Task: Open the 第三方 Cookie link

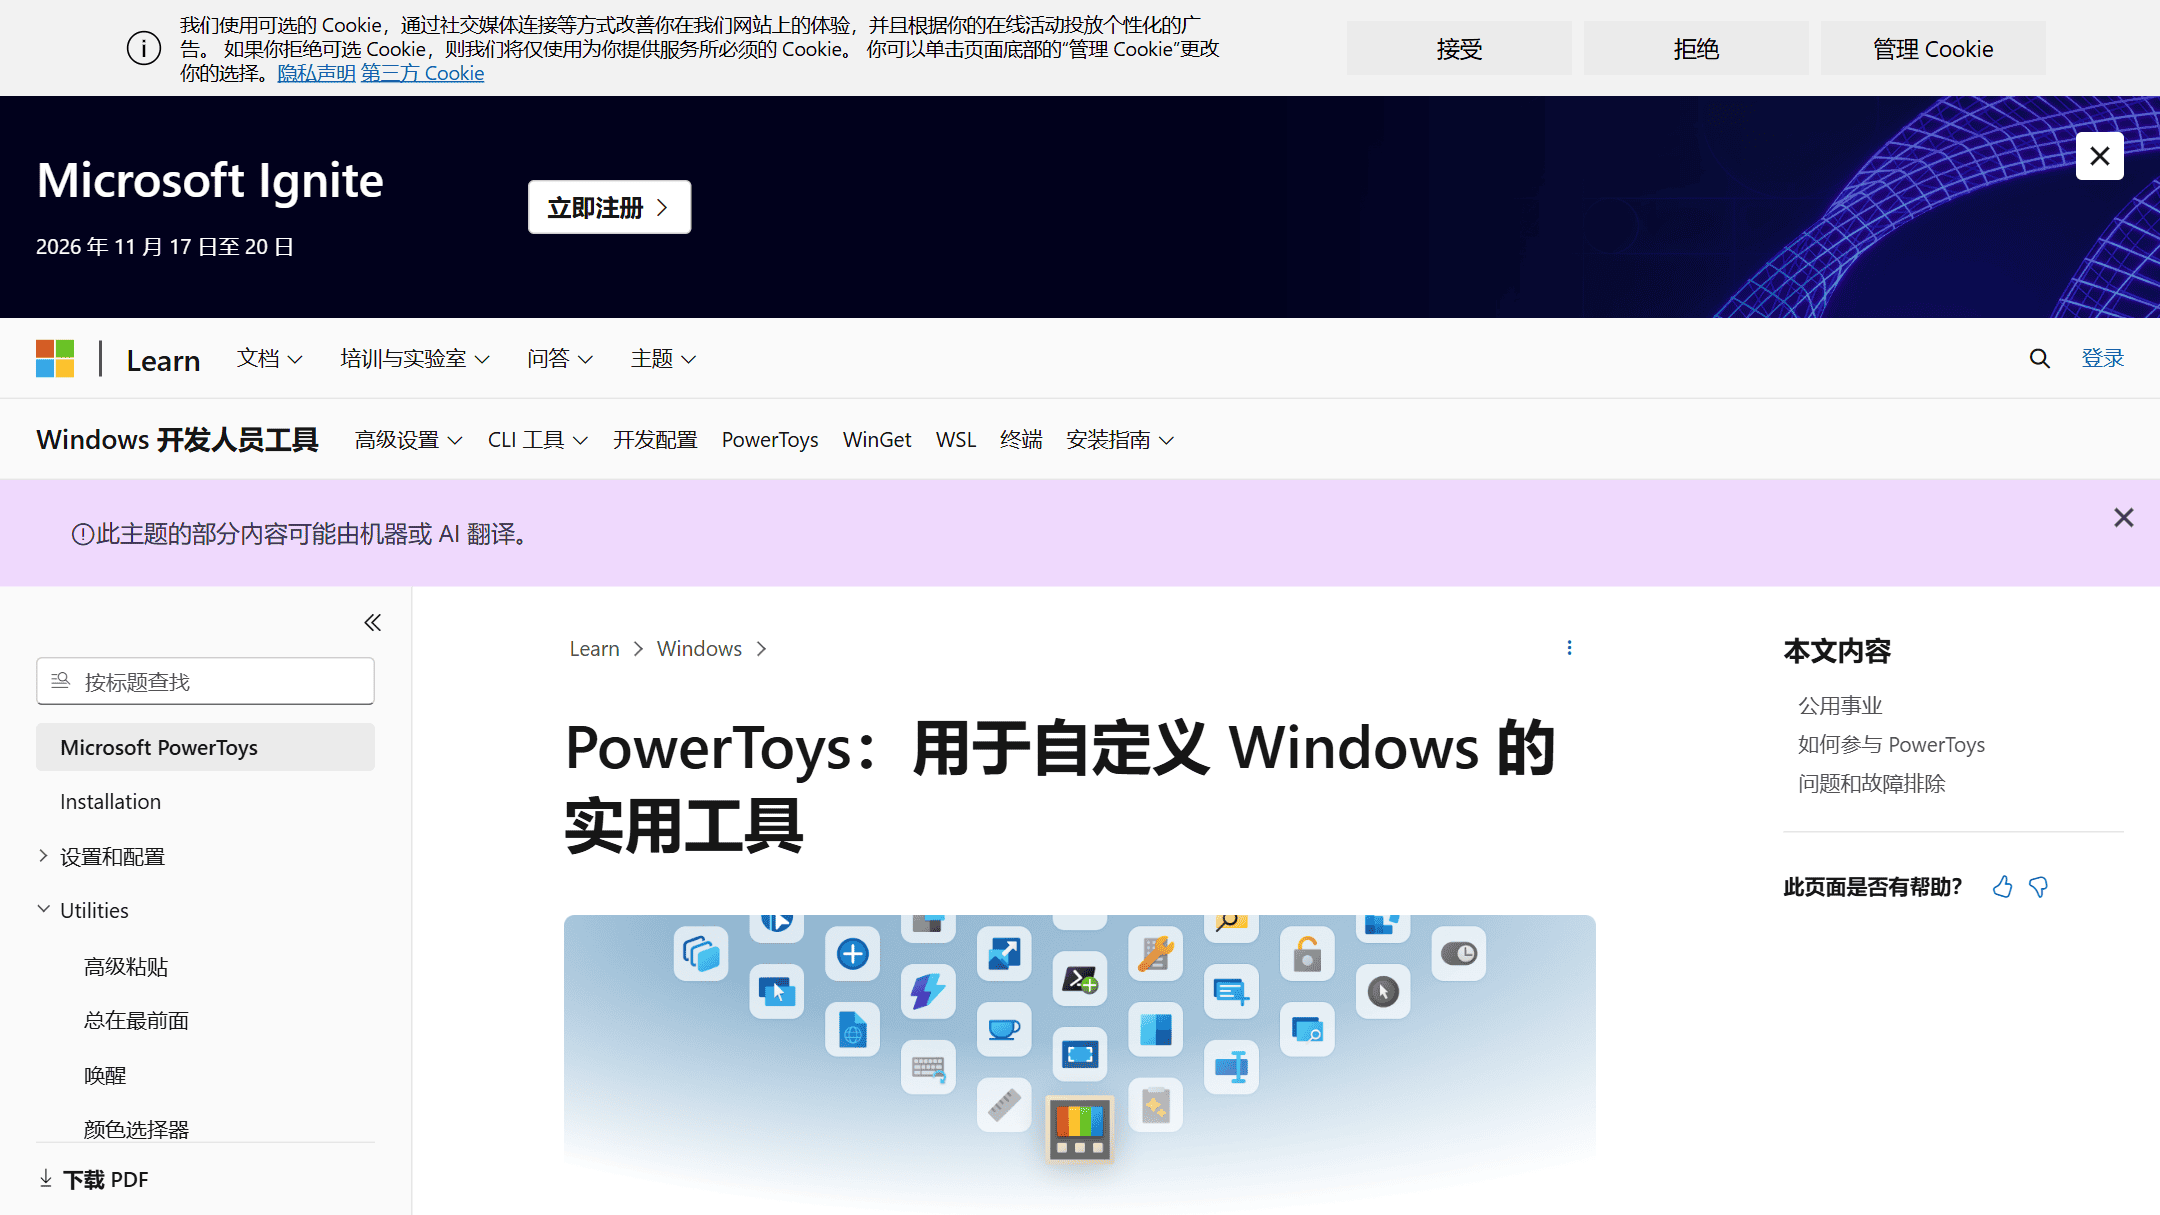Action: tap(422, 73)
